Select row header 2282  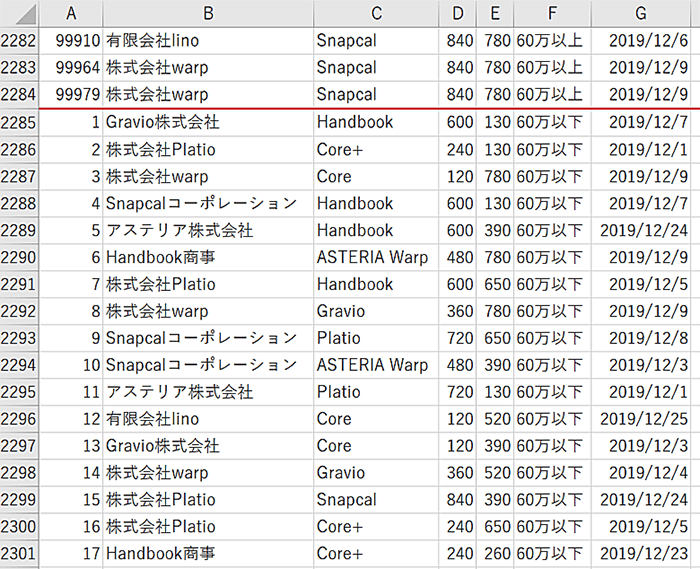(19, 41)
